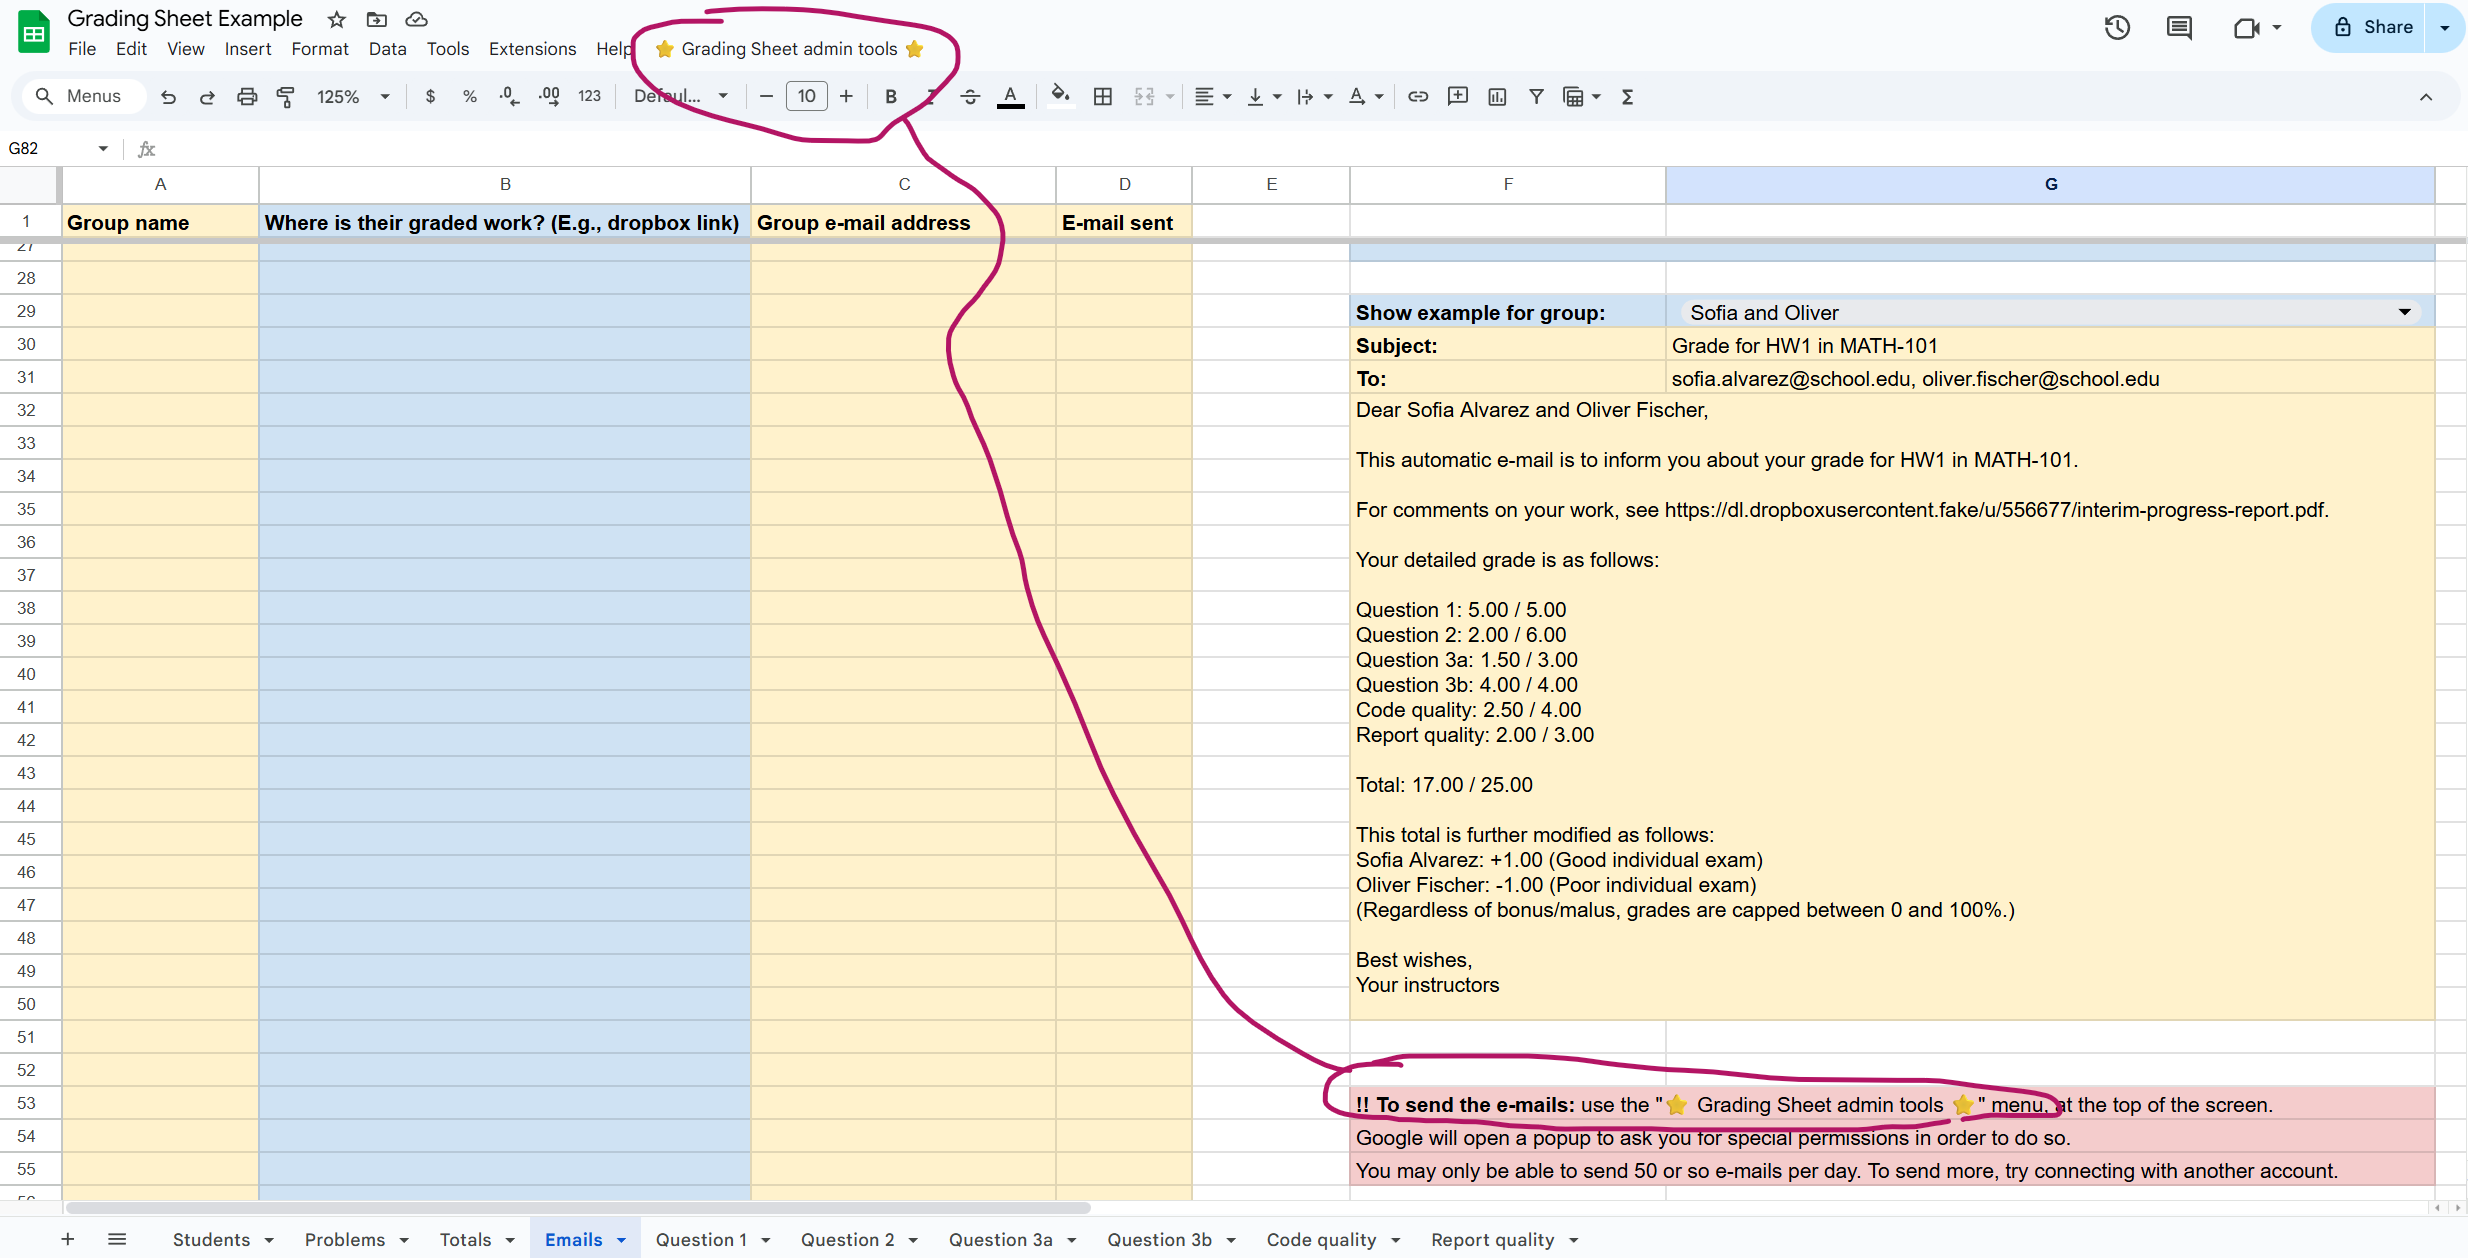The width and height of the screenshot is (2468, 1258).
Task: Open the comments panel icon
Action: (x=2179, y=28)
